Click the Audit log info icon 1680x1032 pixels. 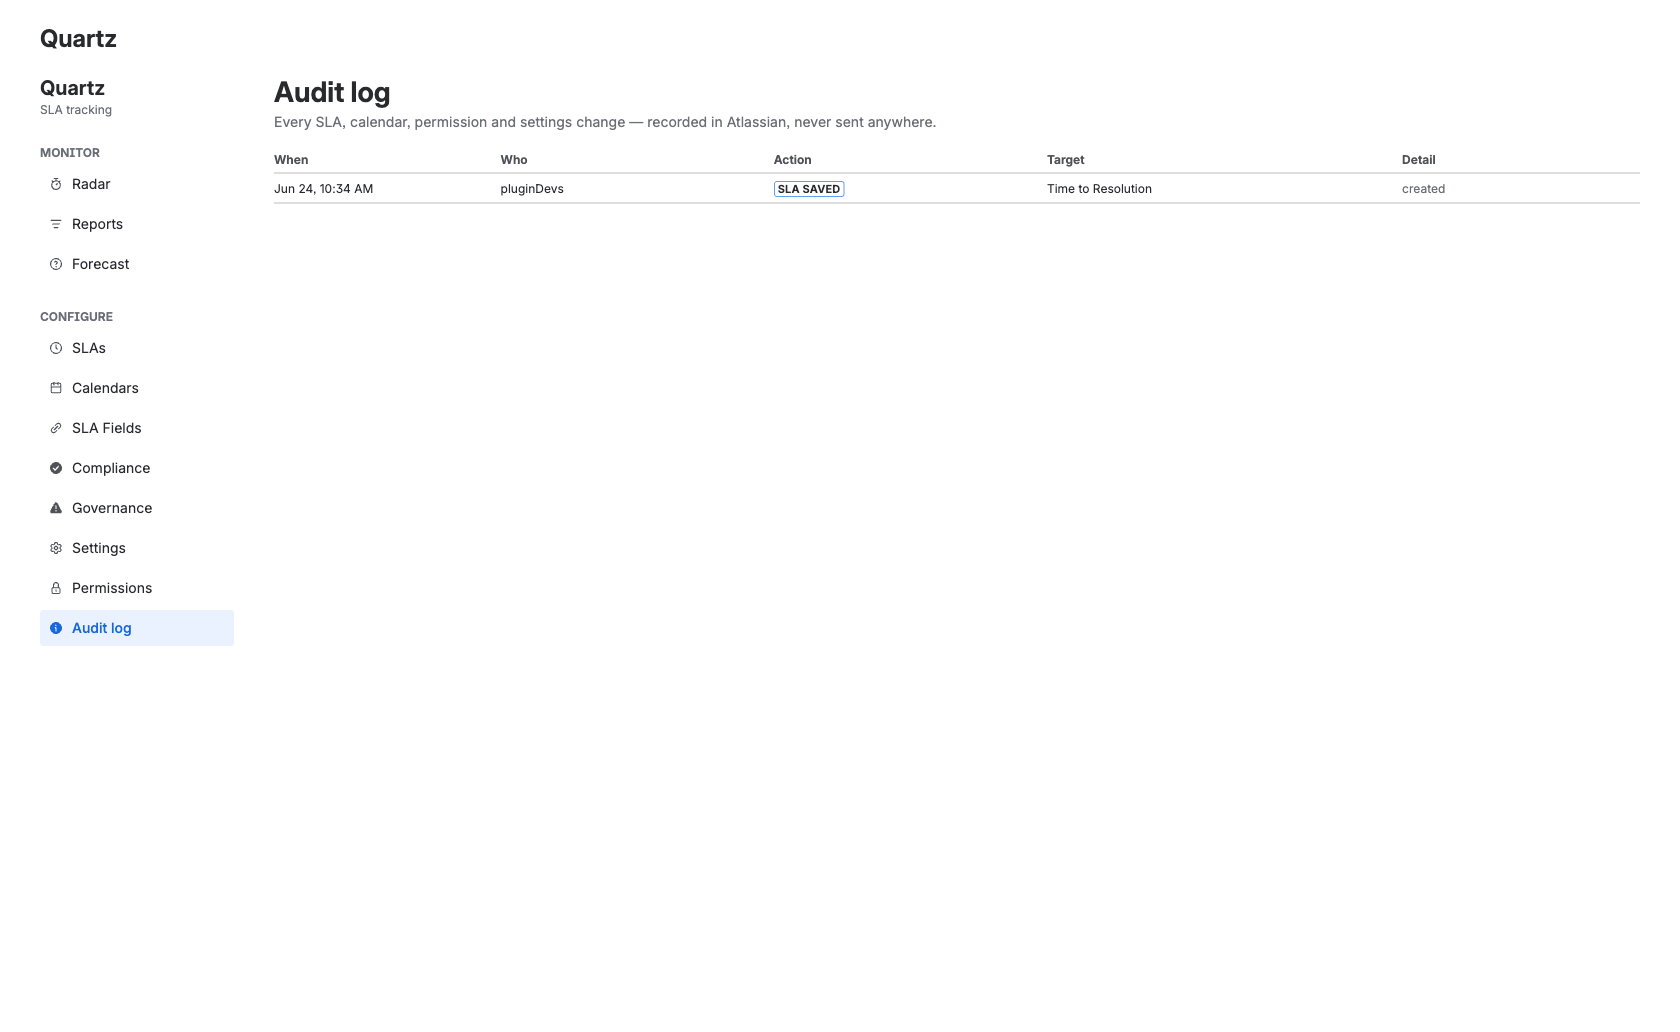coord(56,628)
